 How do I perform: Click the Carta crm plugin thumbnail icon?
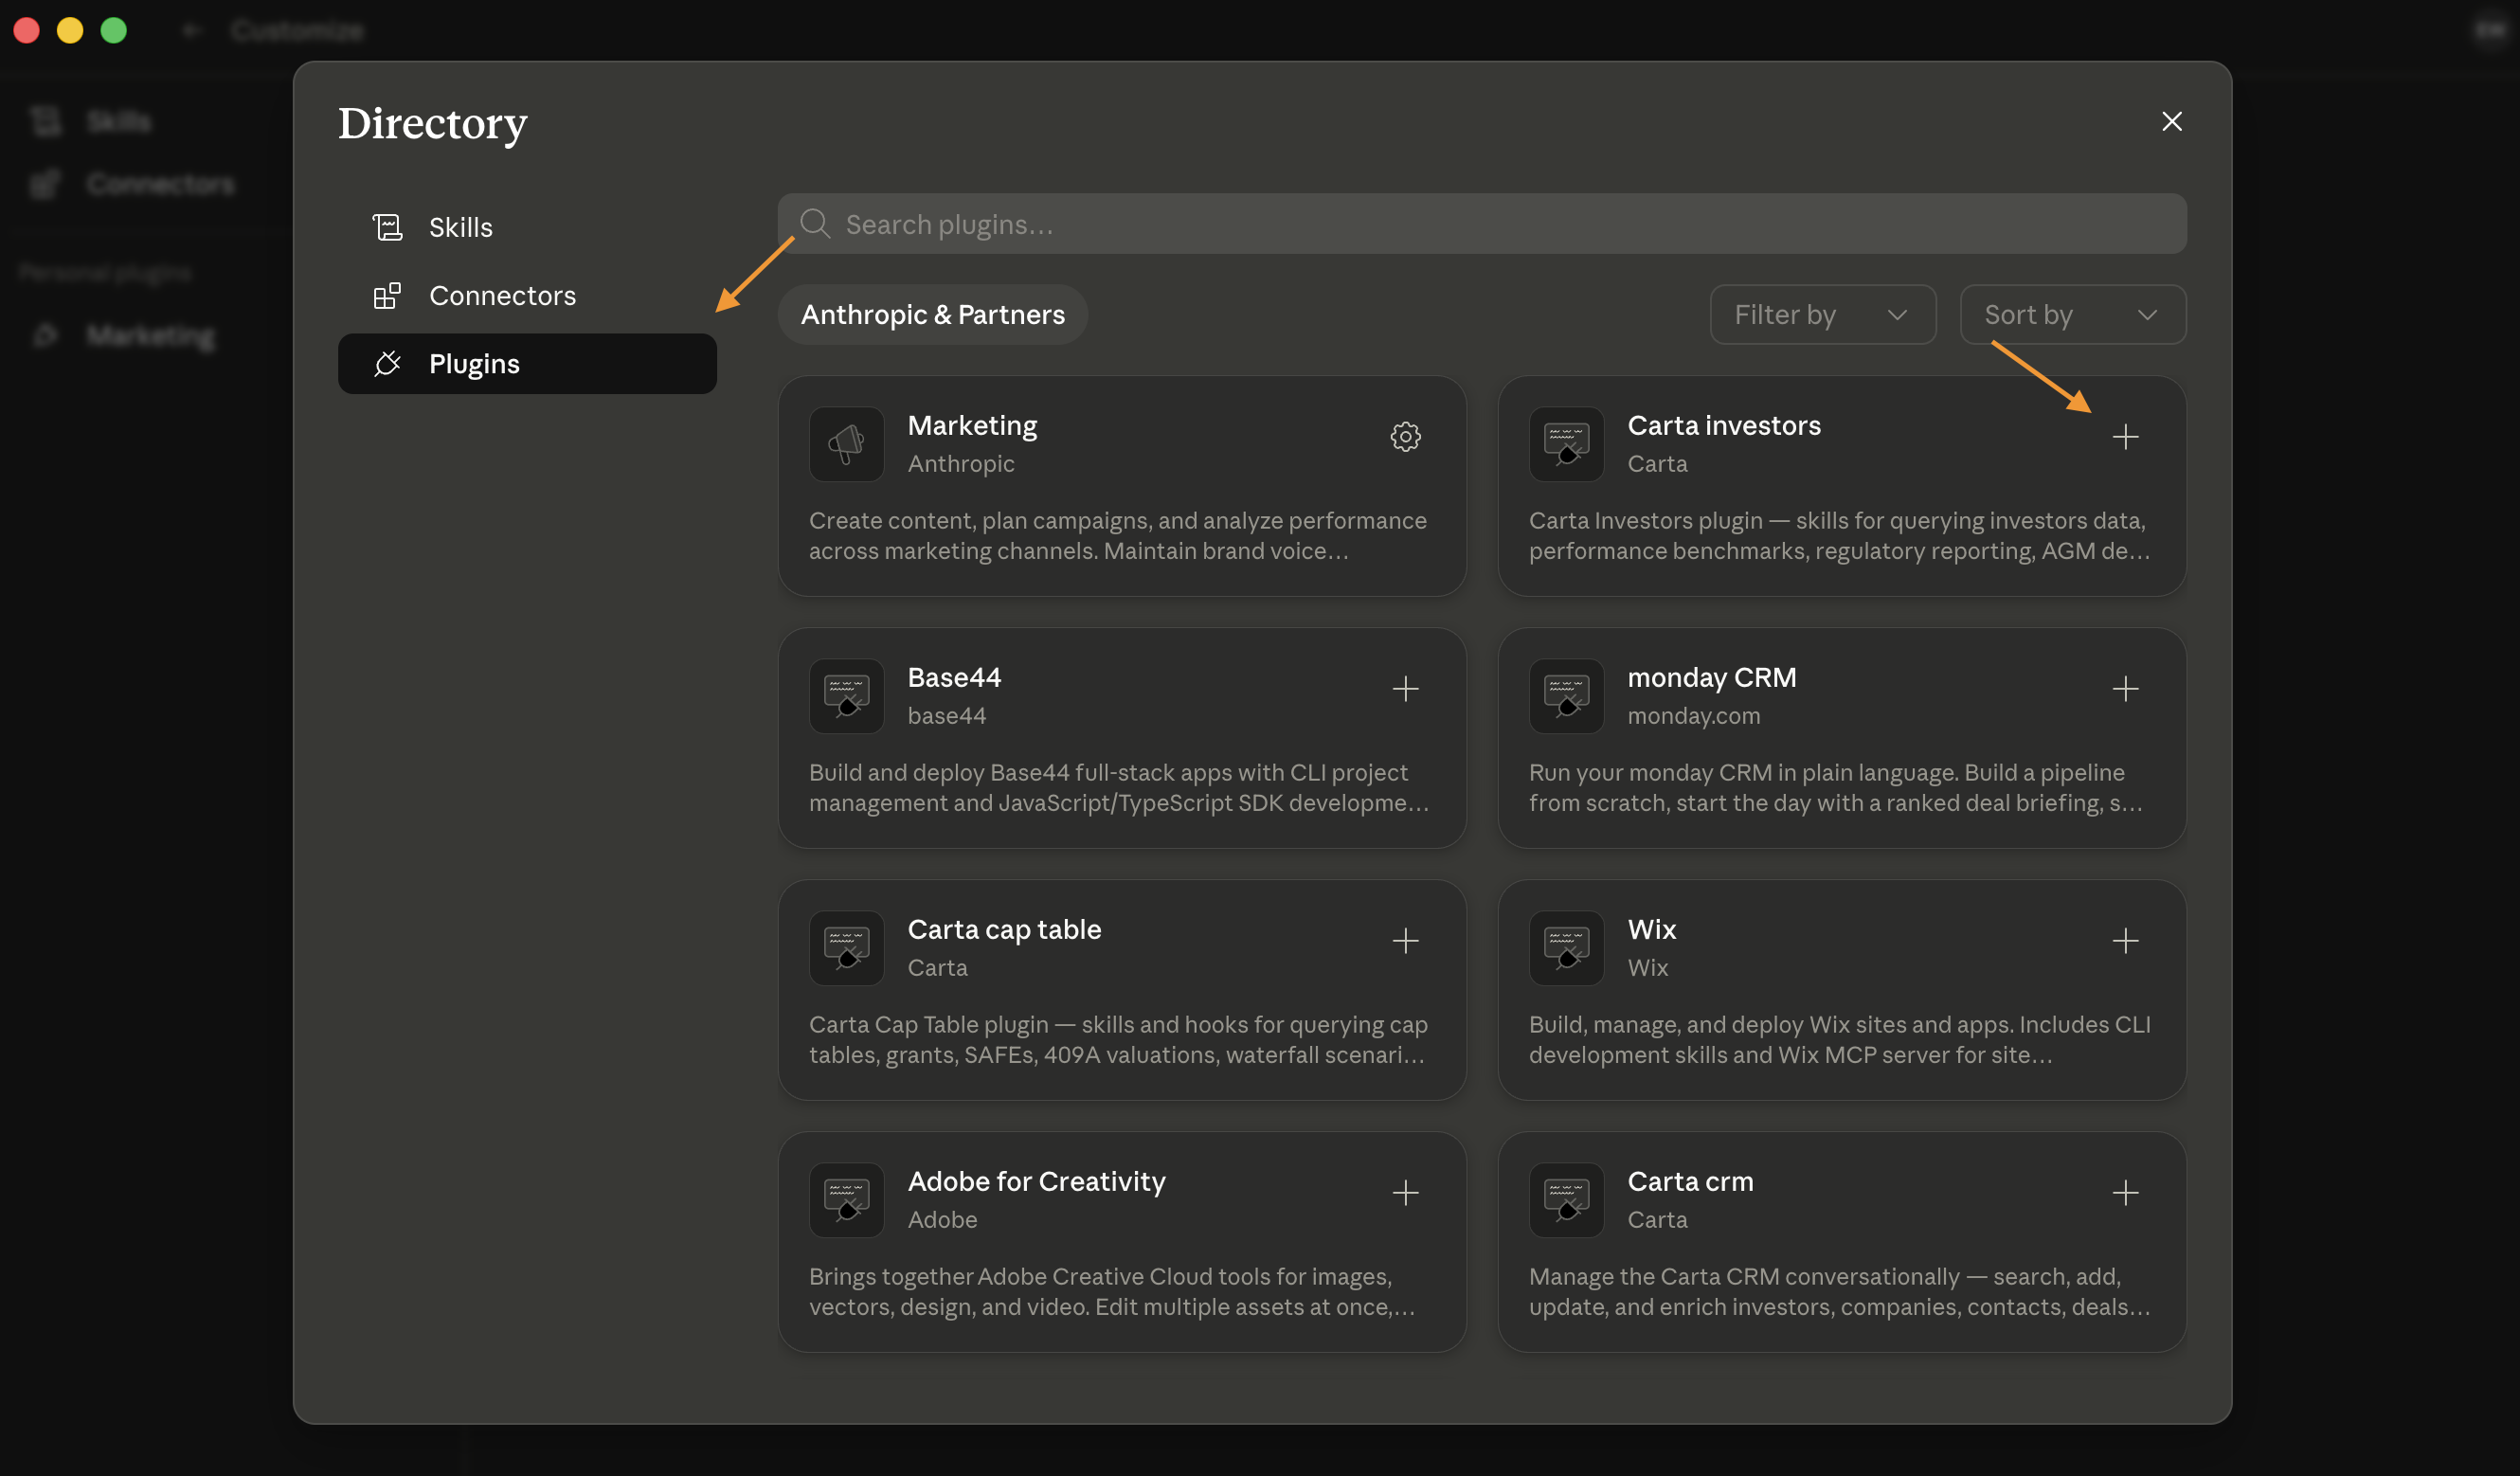tap(1566, 1200)
